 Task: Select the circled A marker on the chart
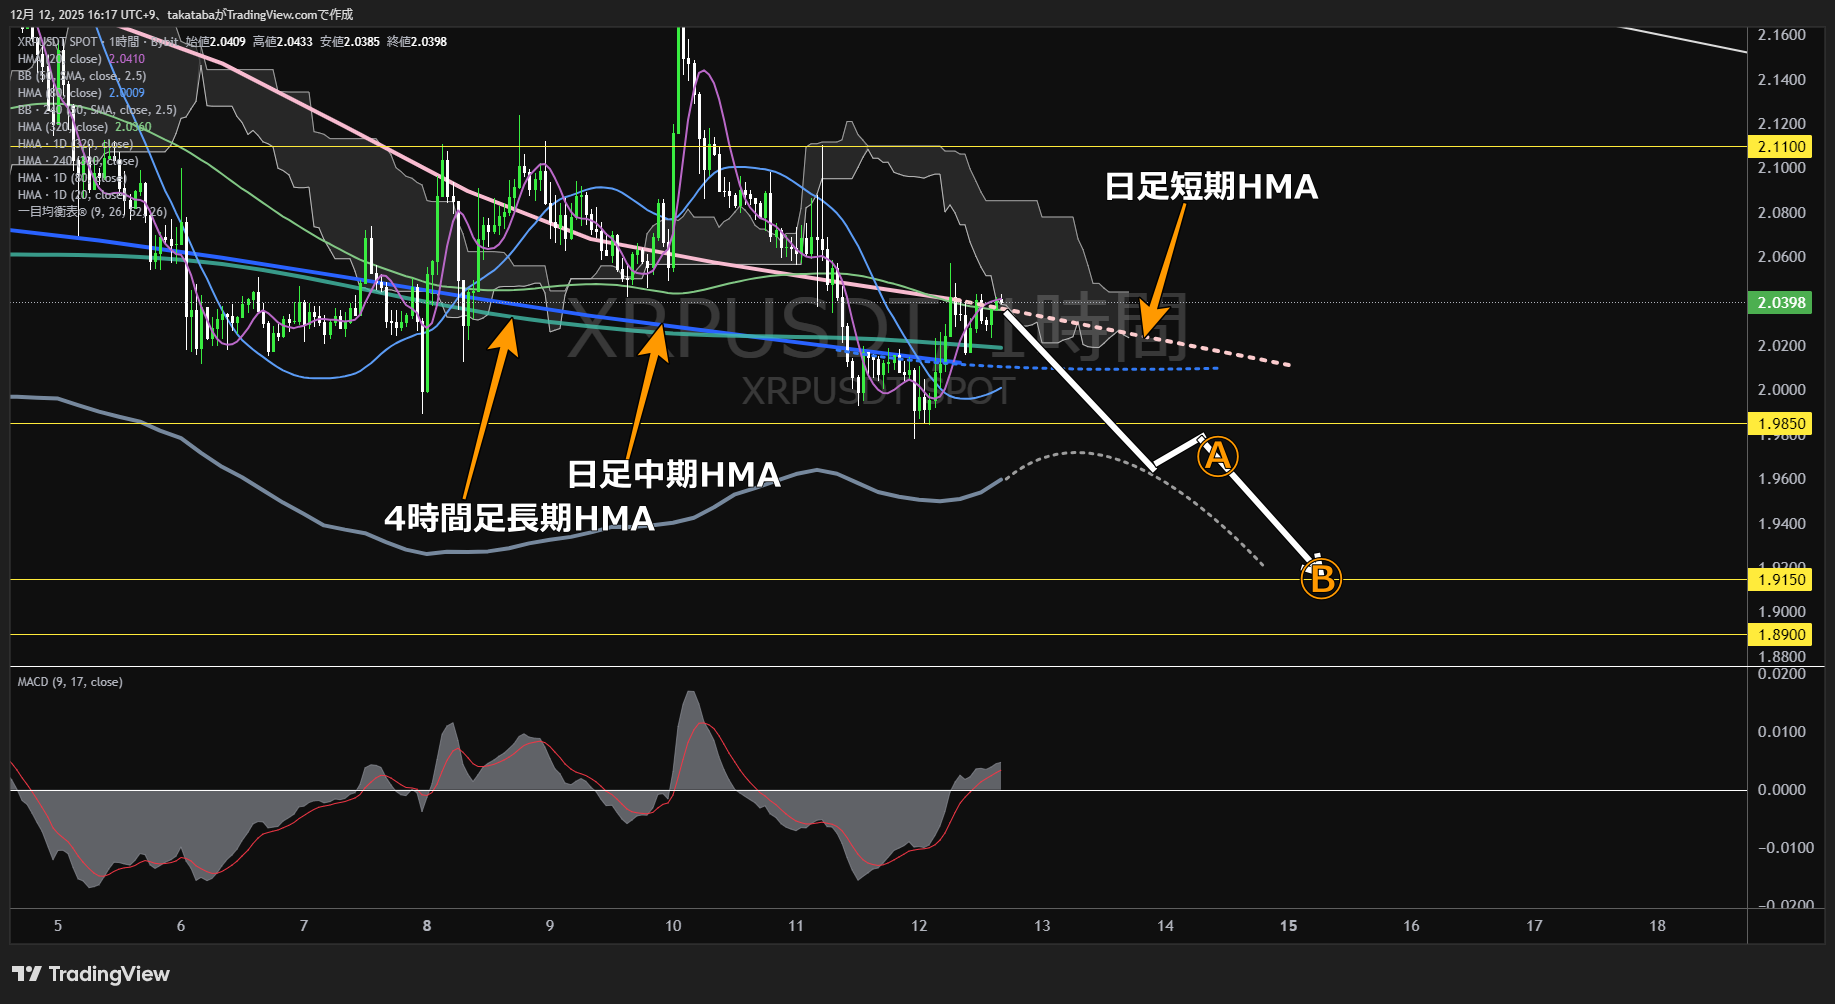coord(1218,456)
